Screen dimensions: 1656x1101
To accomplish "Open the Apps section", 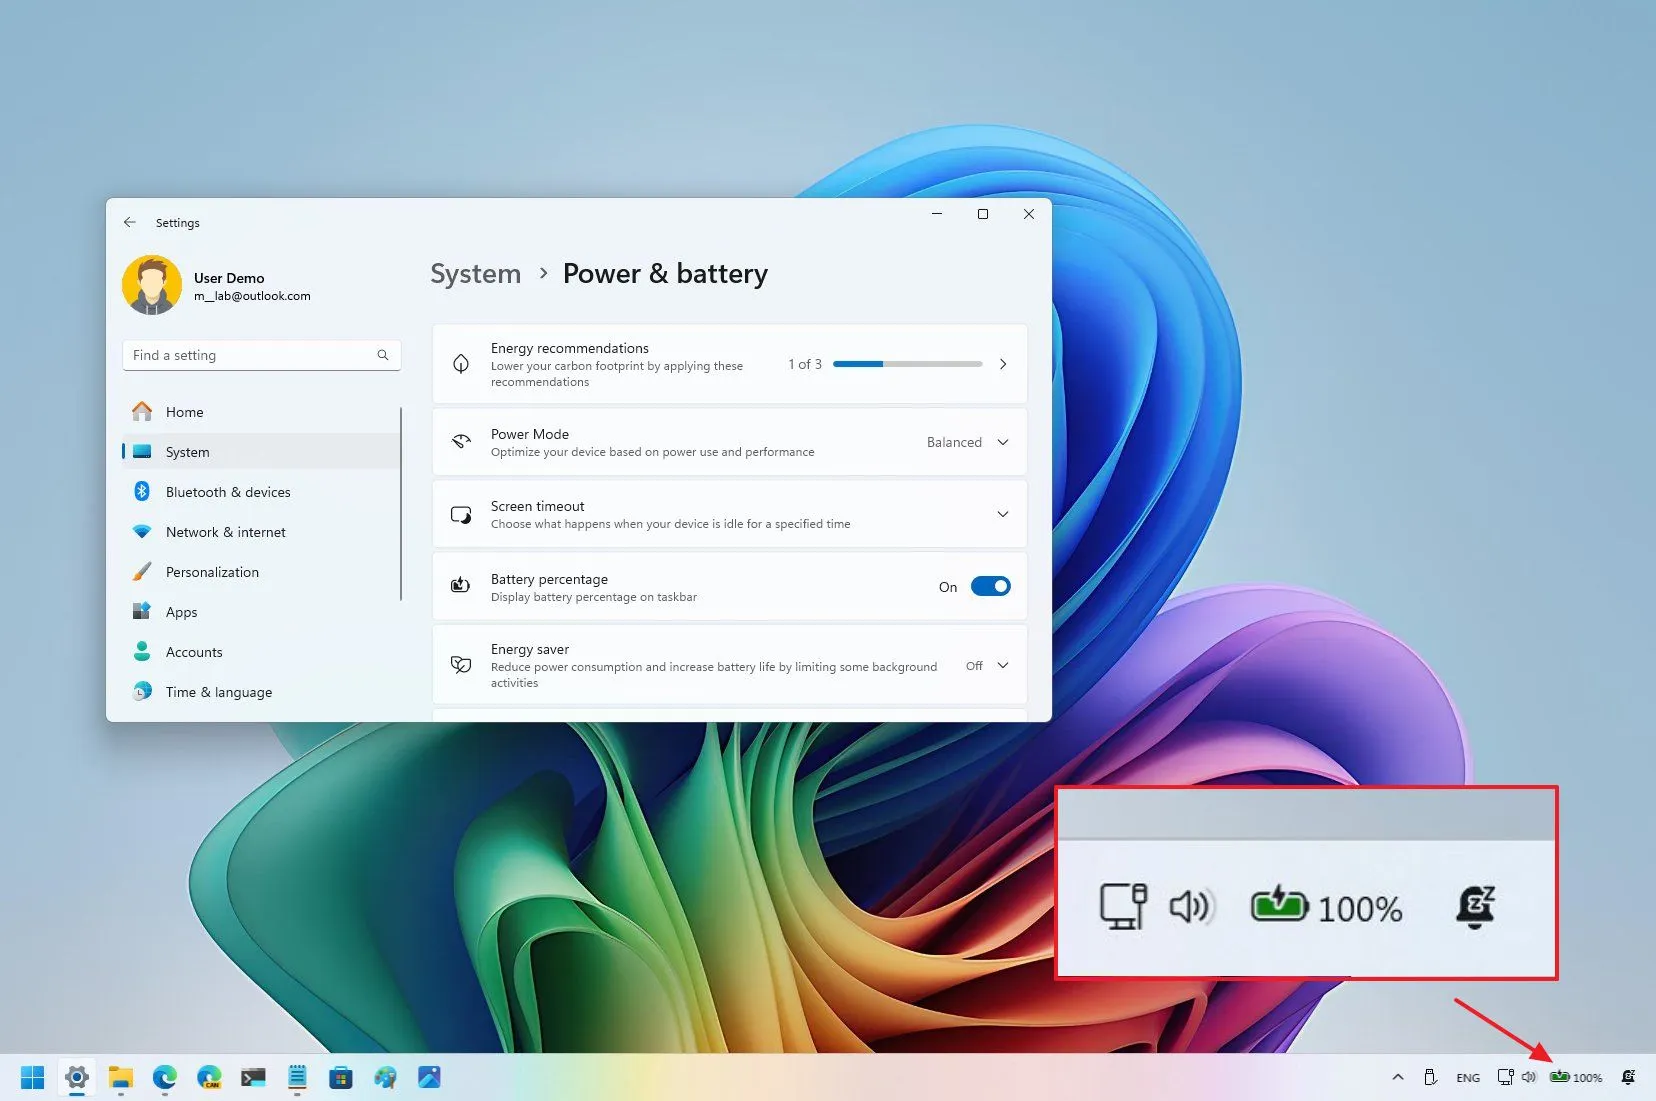I will pos(181,611).
